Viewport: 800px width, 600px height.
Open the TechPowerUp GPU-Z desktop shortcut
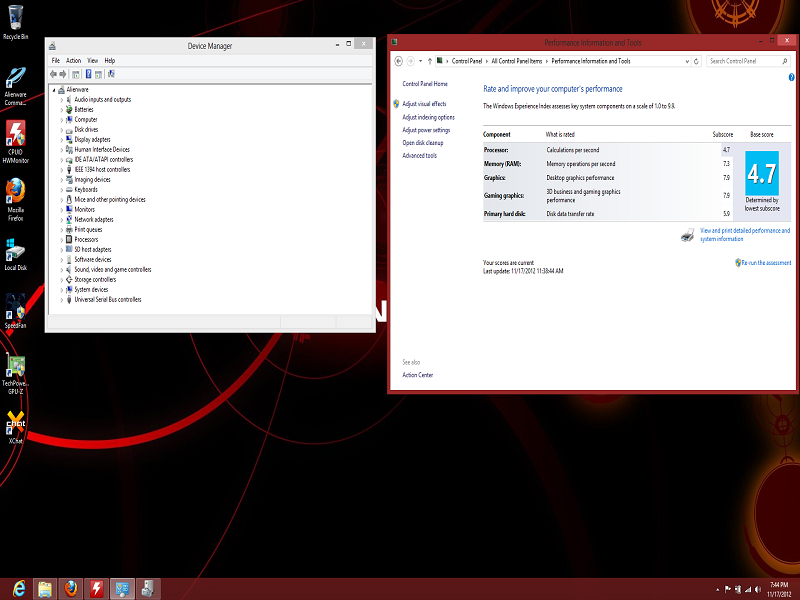pos(15,374)
